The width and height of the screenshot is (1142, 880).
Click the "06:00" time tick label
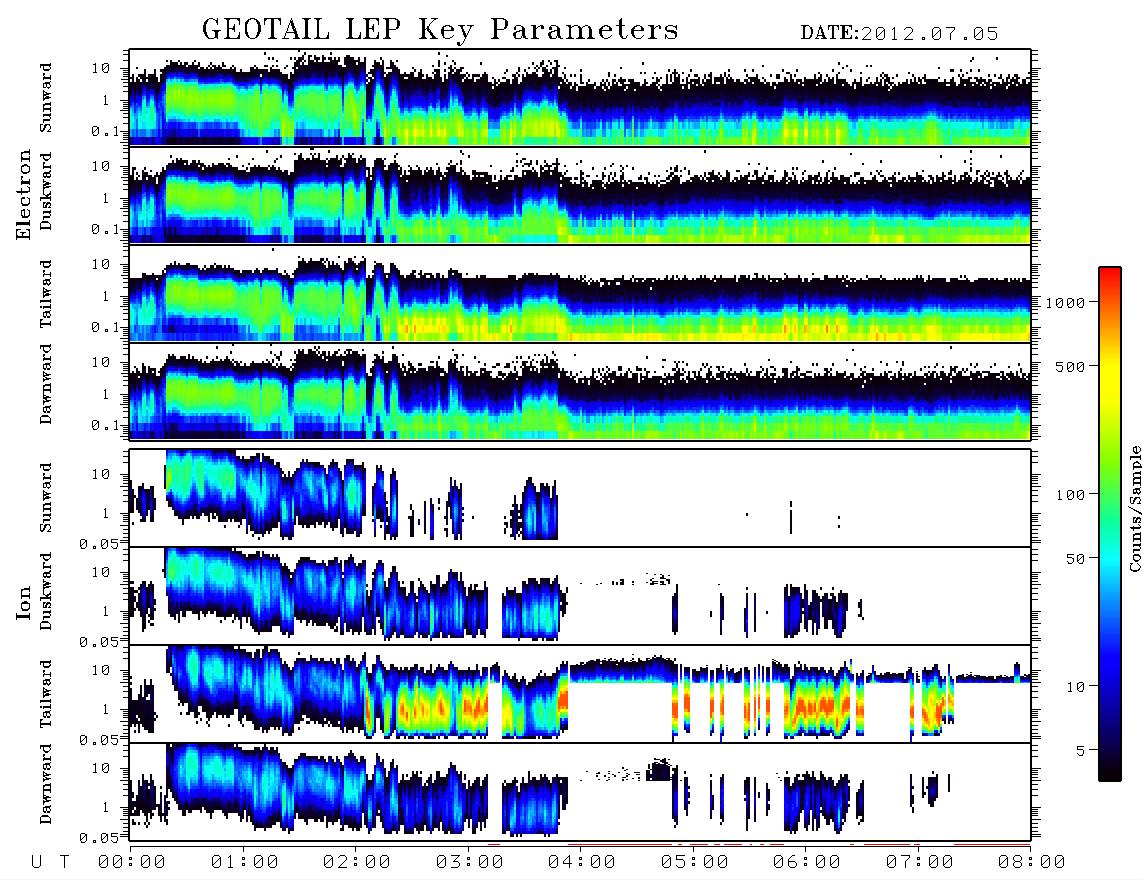click(807, 863)
